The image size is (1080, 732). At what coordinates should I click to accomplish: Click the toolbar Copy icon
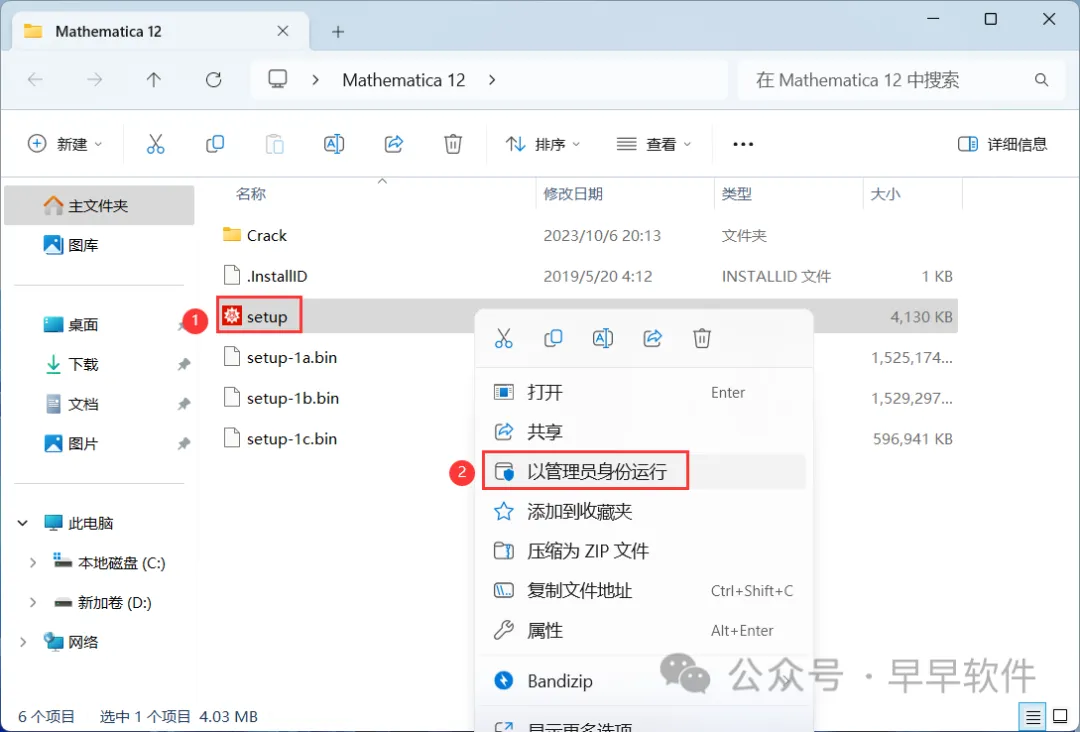coord(215,144)
